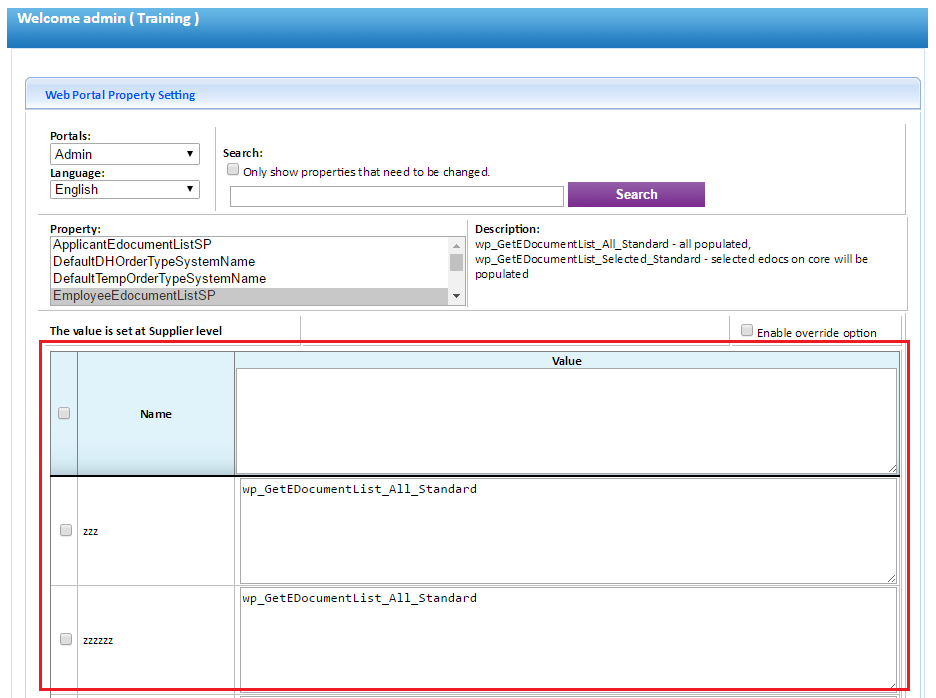Click 'Welcome admin ( Training )' header text
Screen dimensions: 936x698
pyautogui.click(x=108, y=19)
